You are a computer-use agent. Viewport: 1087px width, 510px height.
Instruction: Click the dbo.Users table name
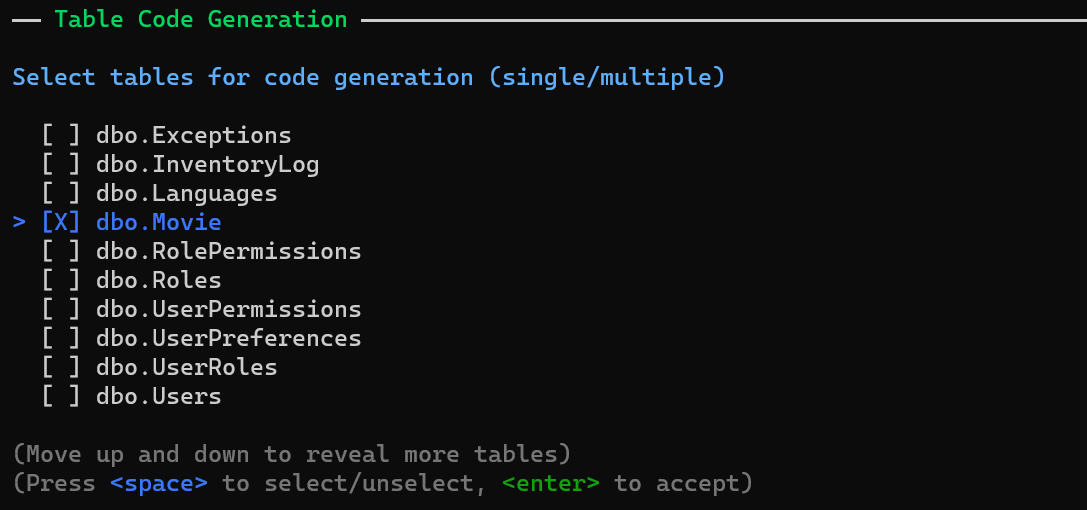(158, 396)
